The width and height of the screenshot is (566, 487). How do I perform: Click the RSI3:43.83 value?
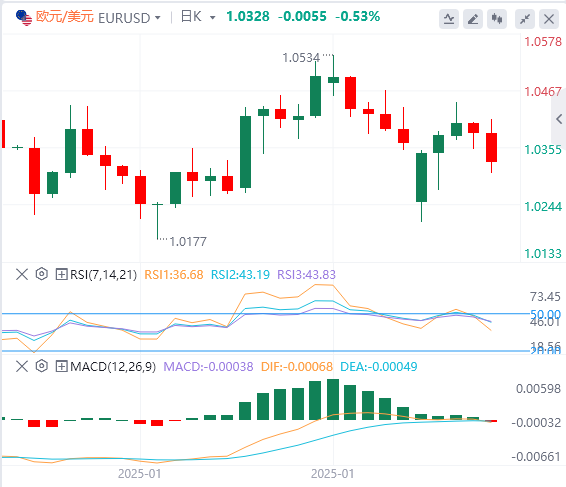tap(306, 275)
